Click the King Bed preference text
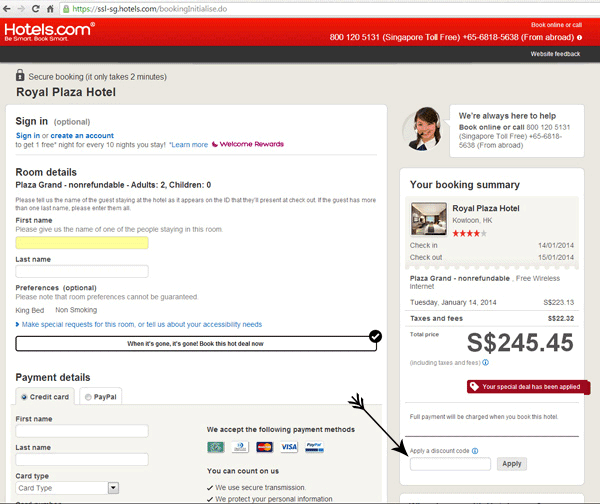The width and height of the screenshot is (600, 504). click(30, 310)
